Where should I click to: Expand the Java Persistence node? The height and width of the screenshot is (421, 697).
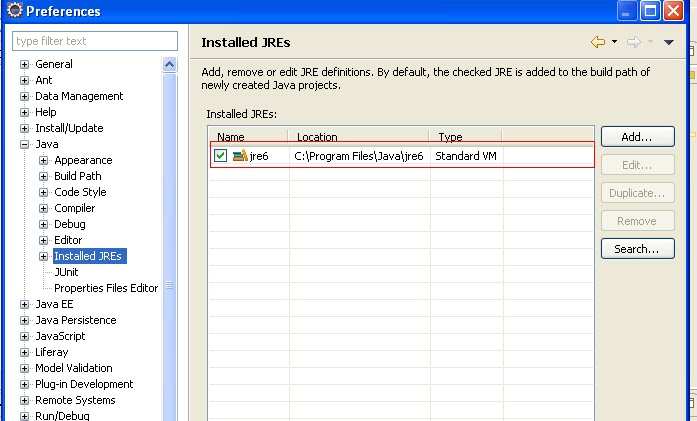click(x=24, y=321)
